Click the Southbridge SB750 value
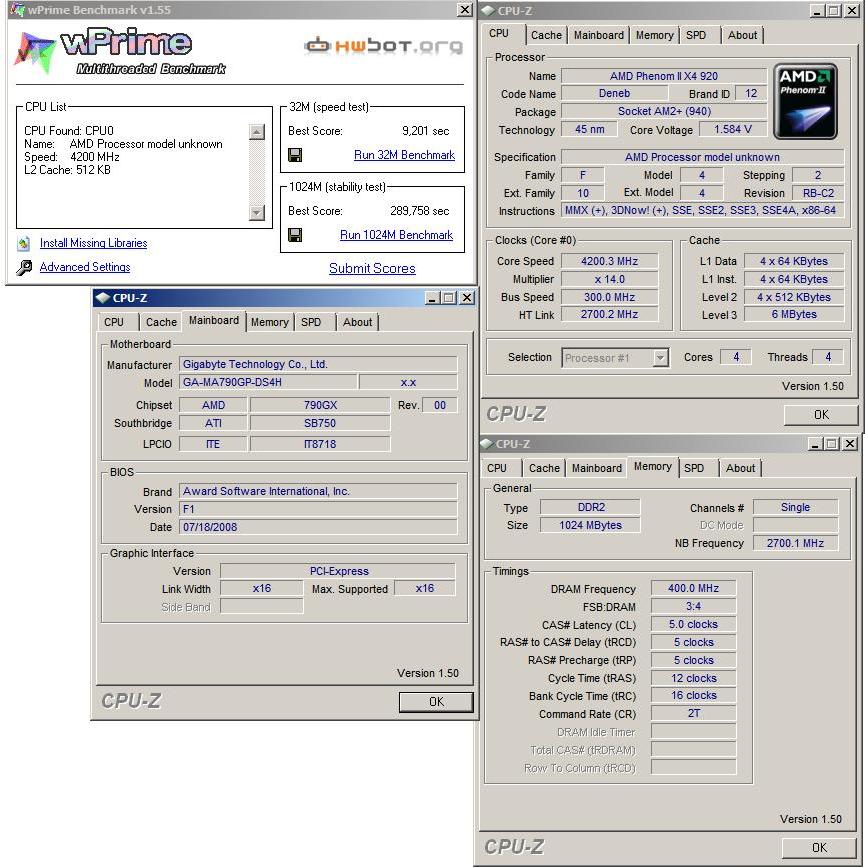Viewport: 865px width, 867px height. pyautogui.click(x=320, y=423)
